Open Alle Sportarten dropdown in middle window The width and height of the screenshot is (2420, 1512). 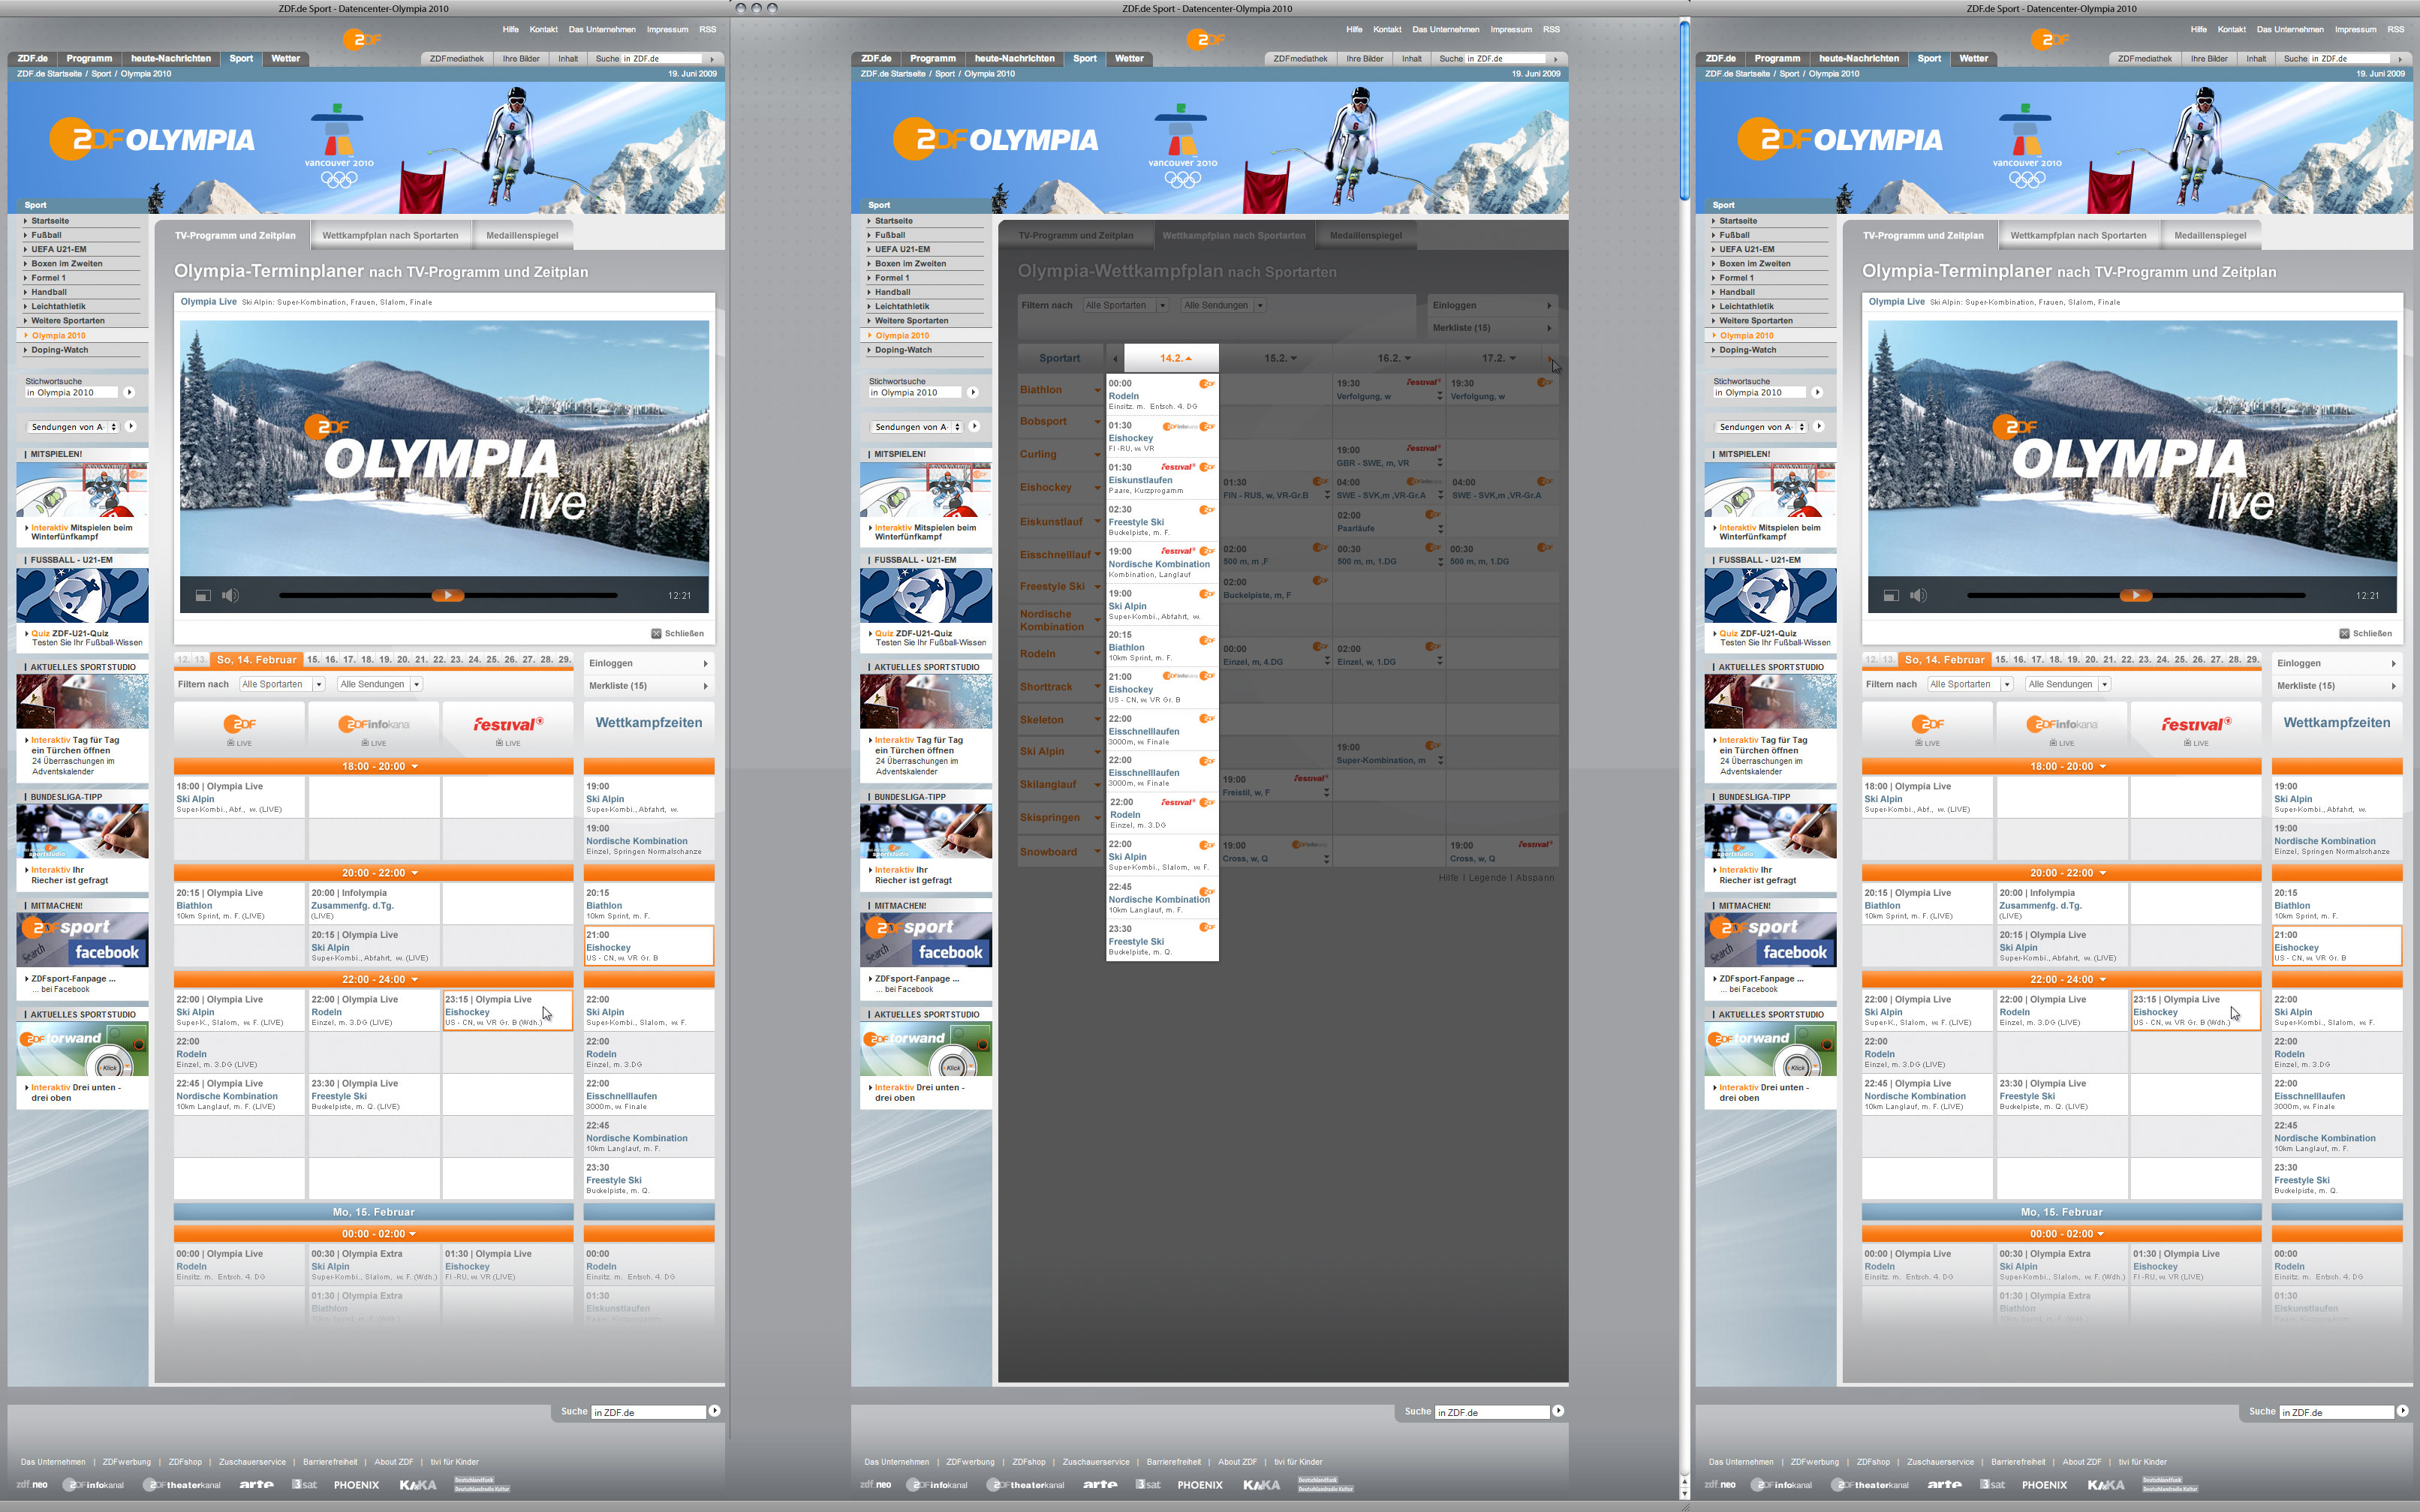[1126, 305]
